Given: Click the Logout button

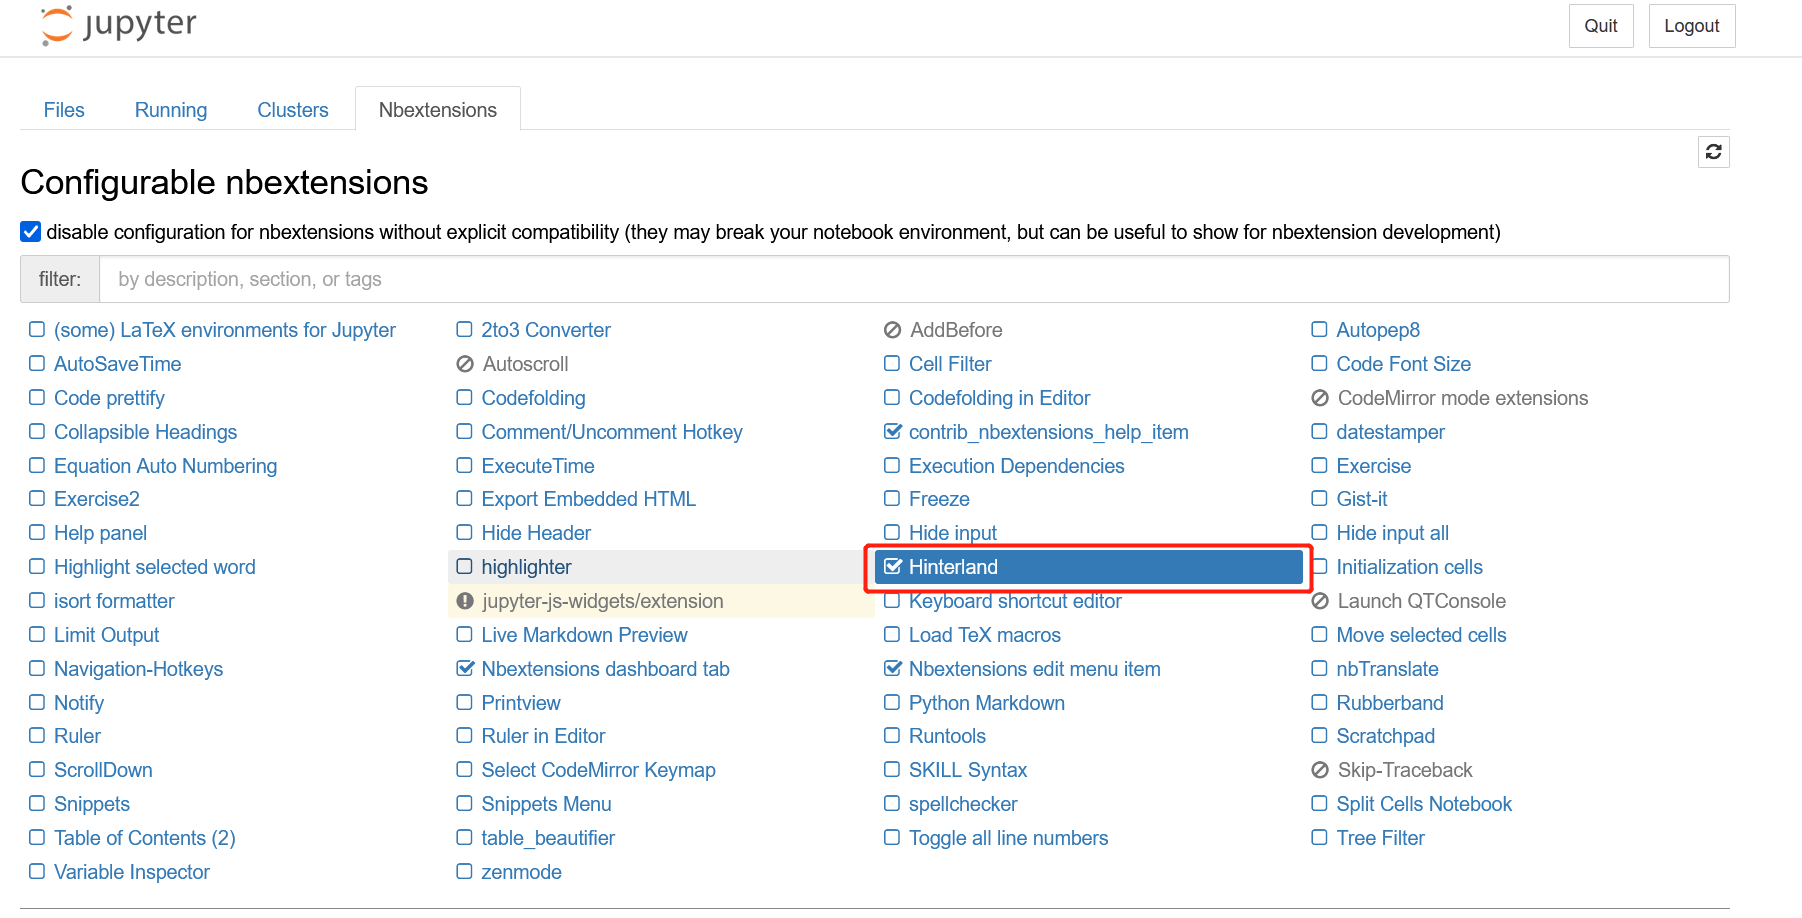Looking at the screenshot, I should click(1692, 26).
